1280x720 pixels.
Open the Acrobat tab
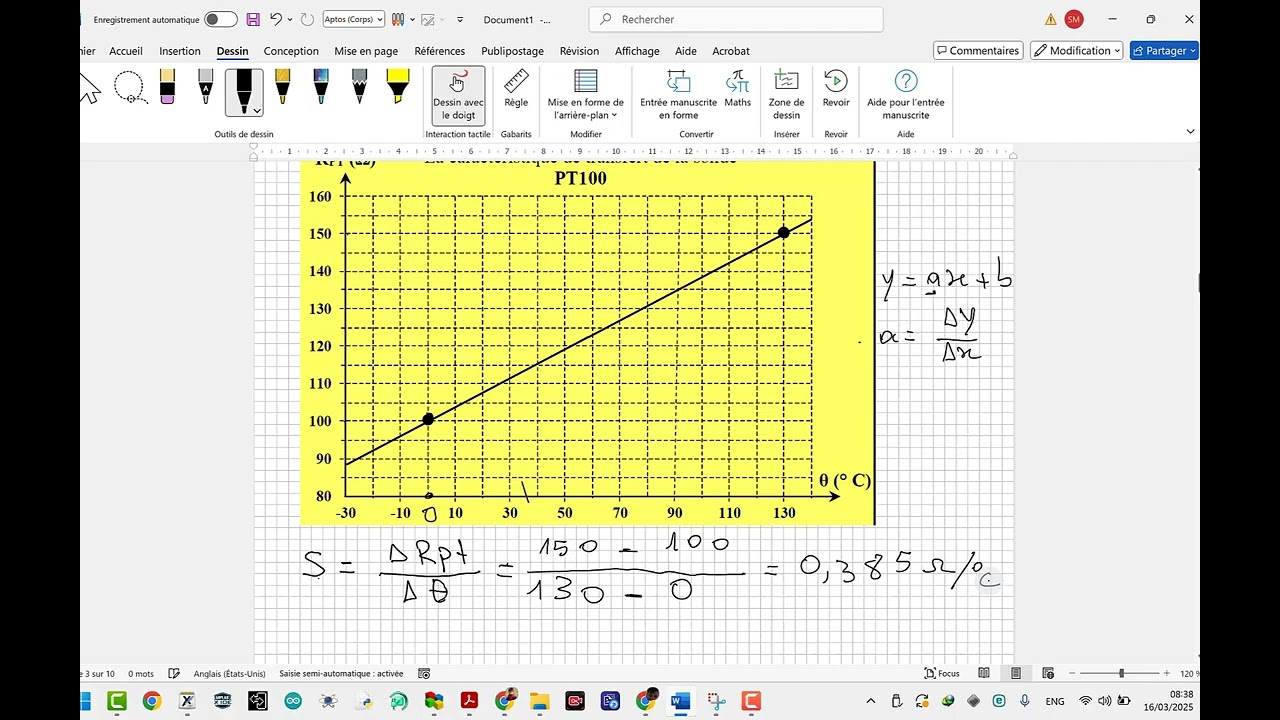731,51
